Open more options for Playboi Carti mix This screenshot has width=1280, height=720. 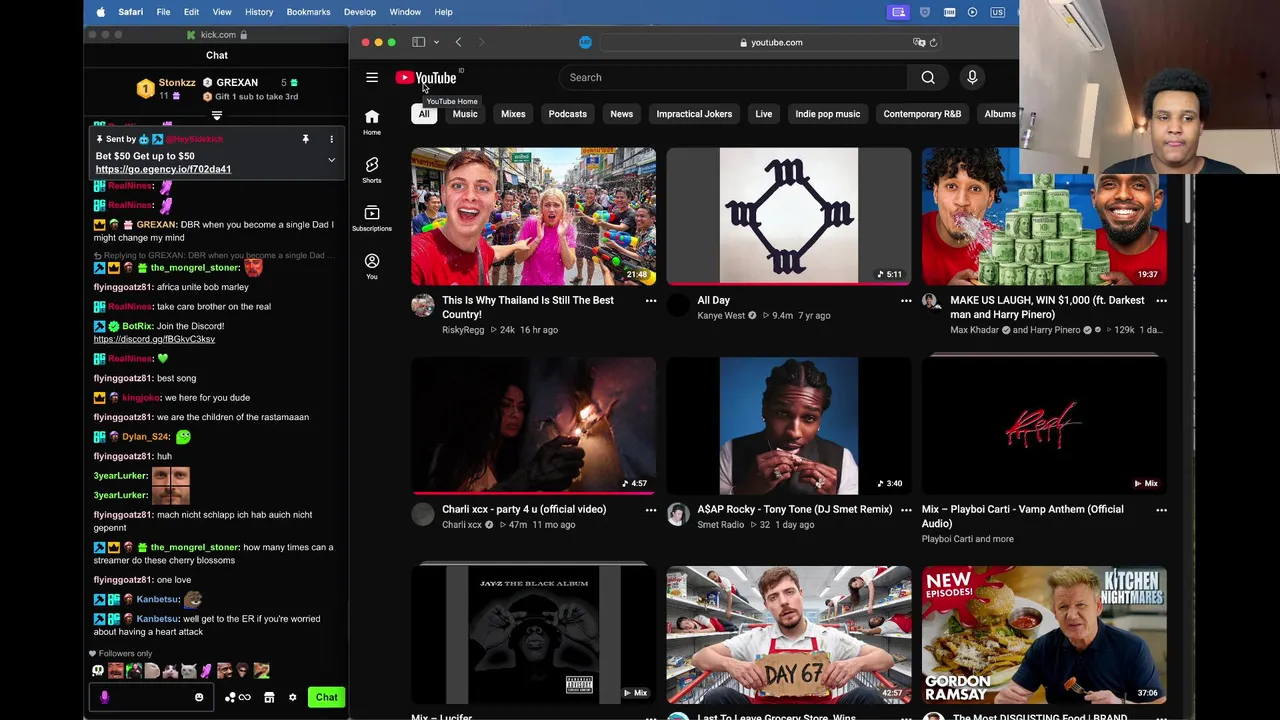point(1161,510)
